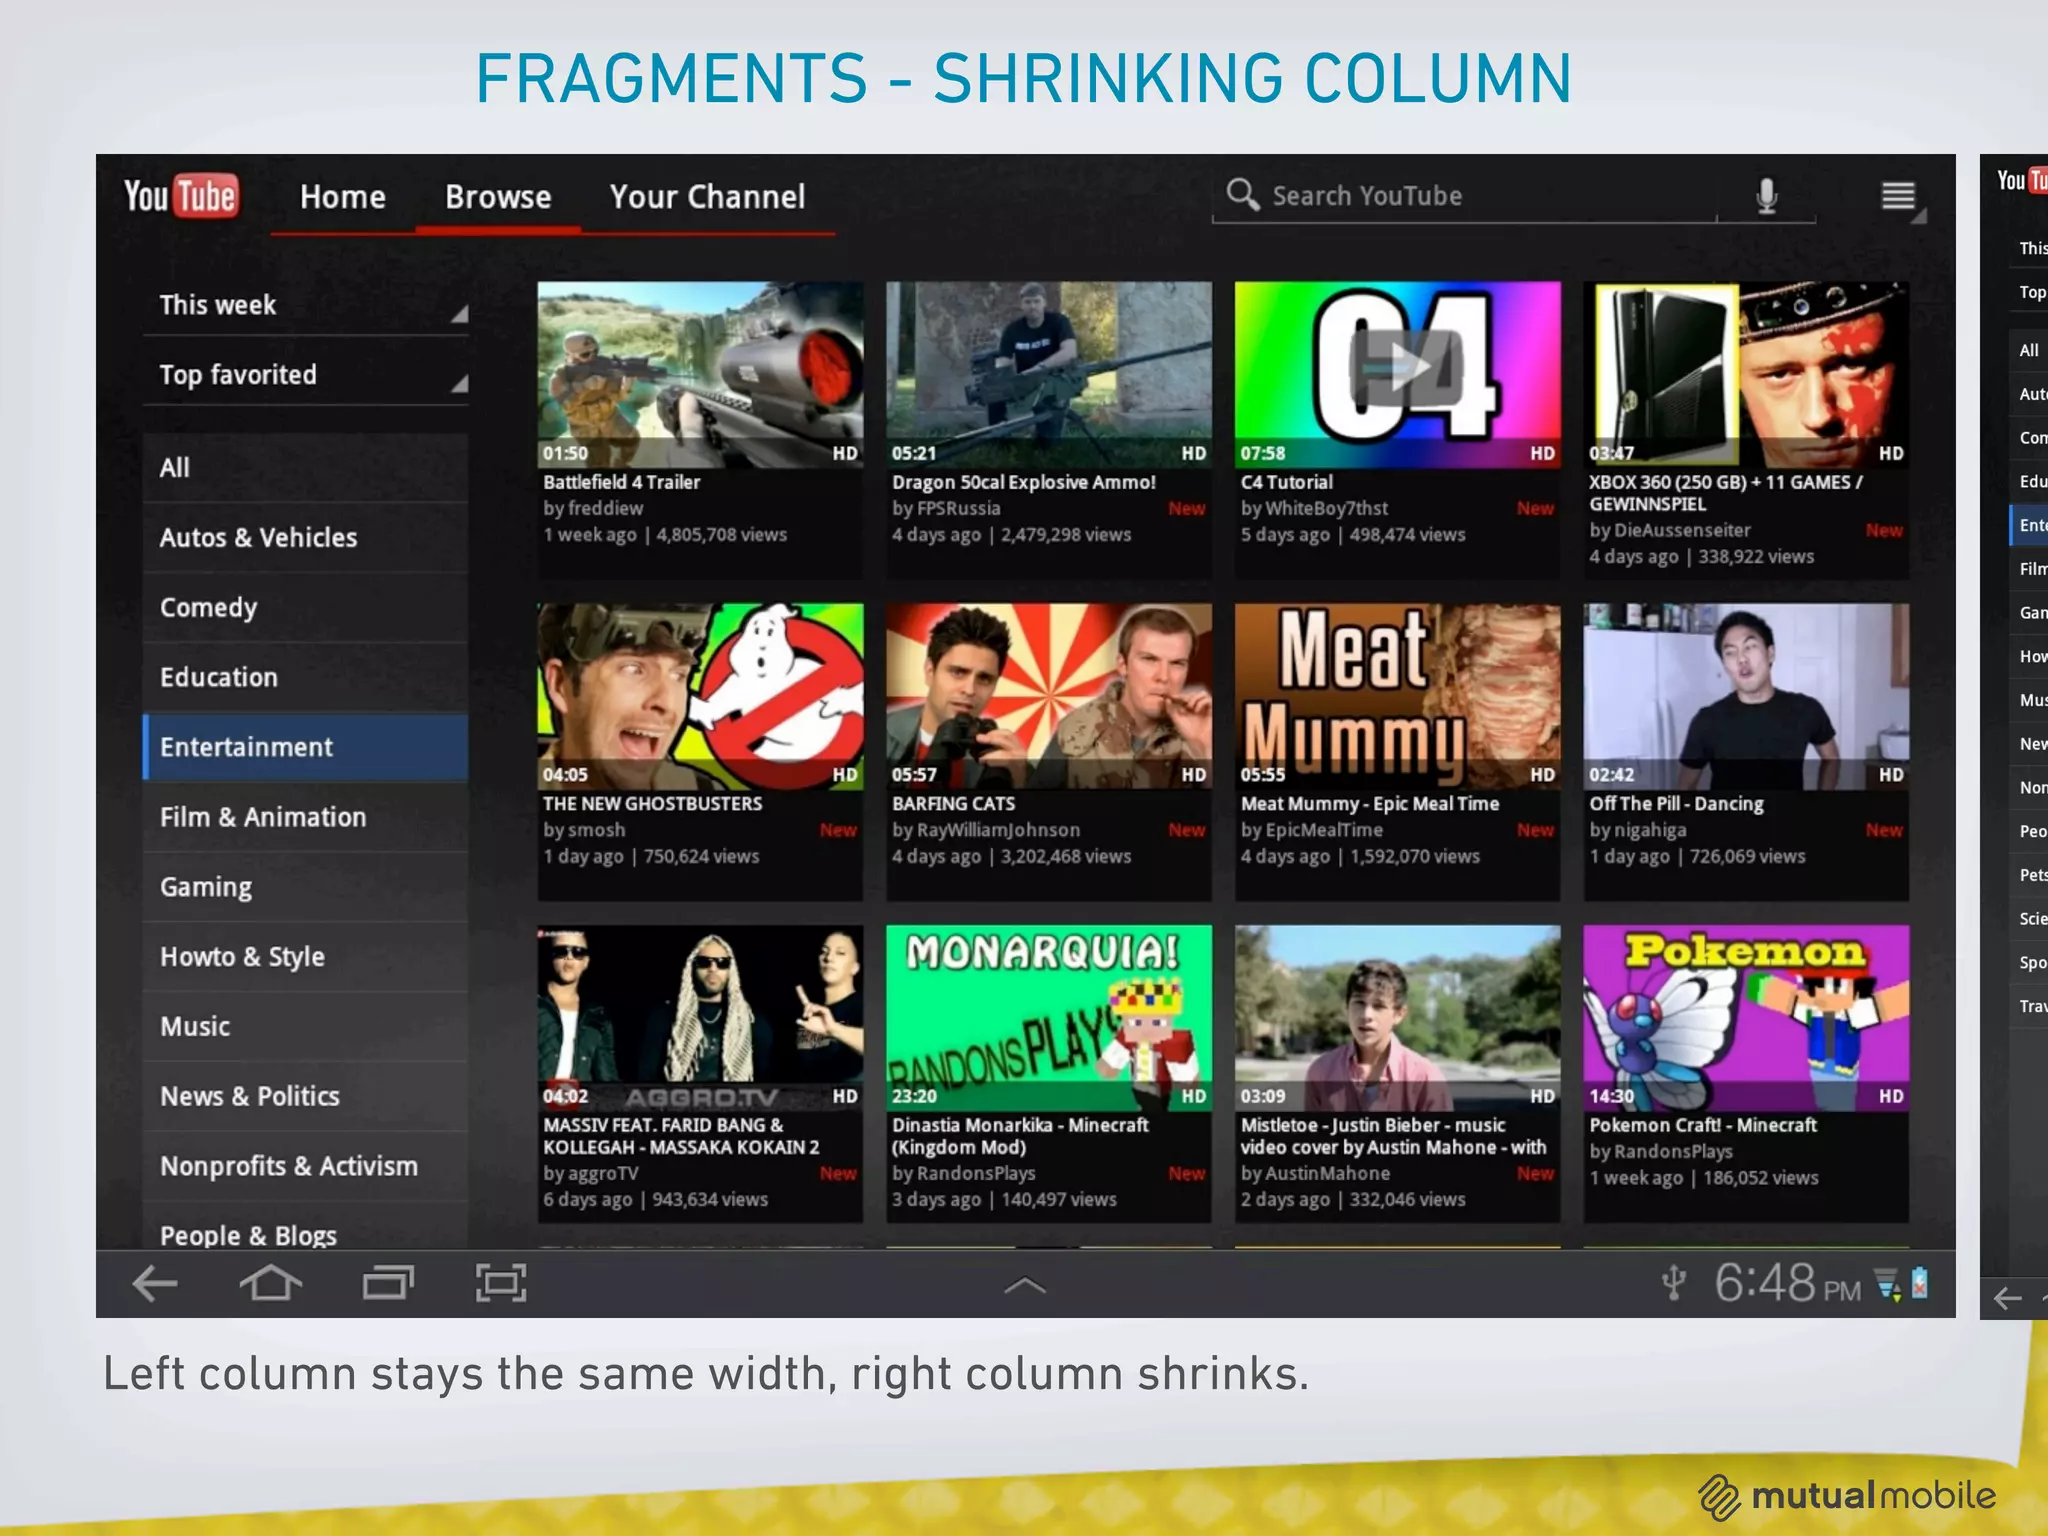Select the Comedy category
Screen dimensions: 2048x1536
(306, 607)
